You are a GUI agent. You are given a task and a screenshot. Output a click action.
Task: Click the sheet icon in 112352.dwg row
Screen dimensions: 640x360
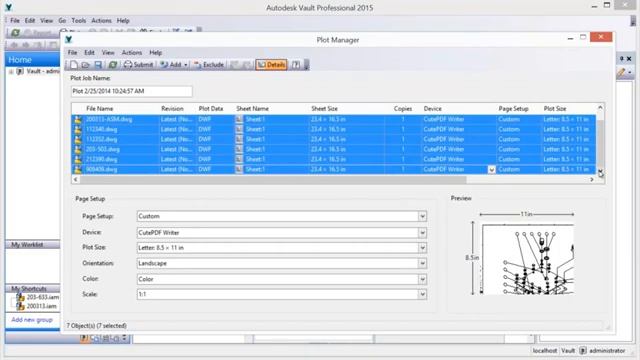coord(239,139)
